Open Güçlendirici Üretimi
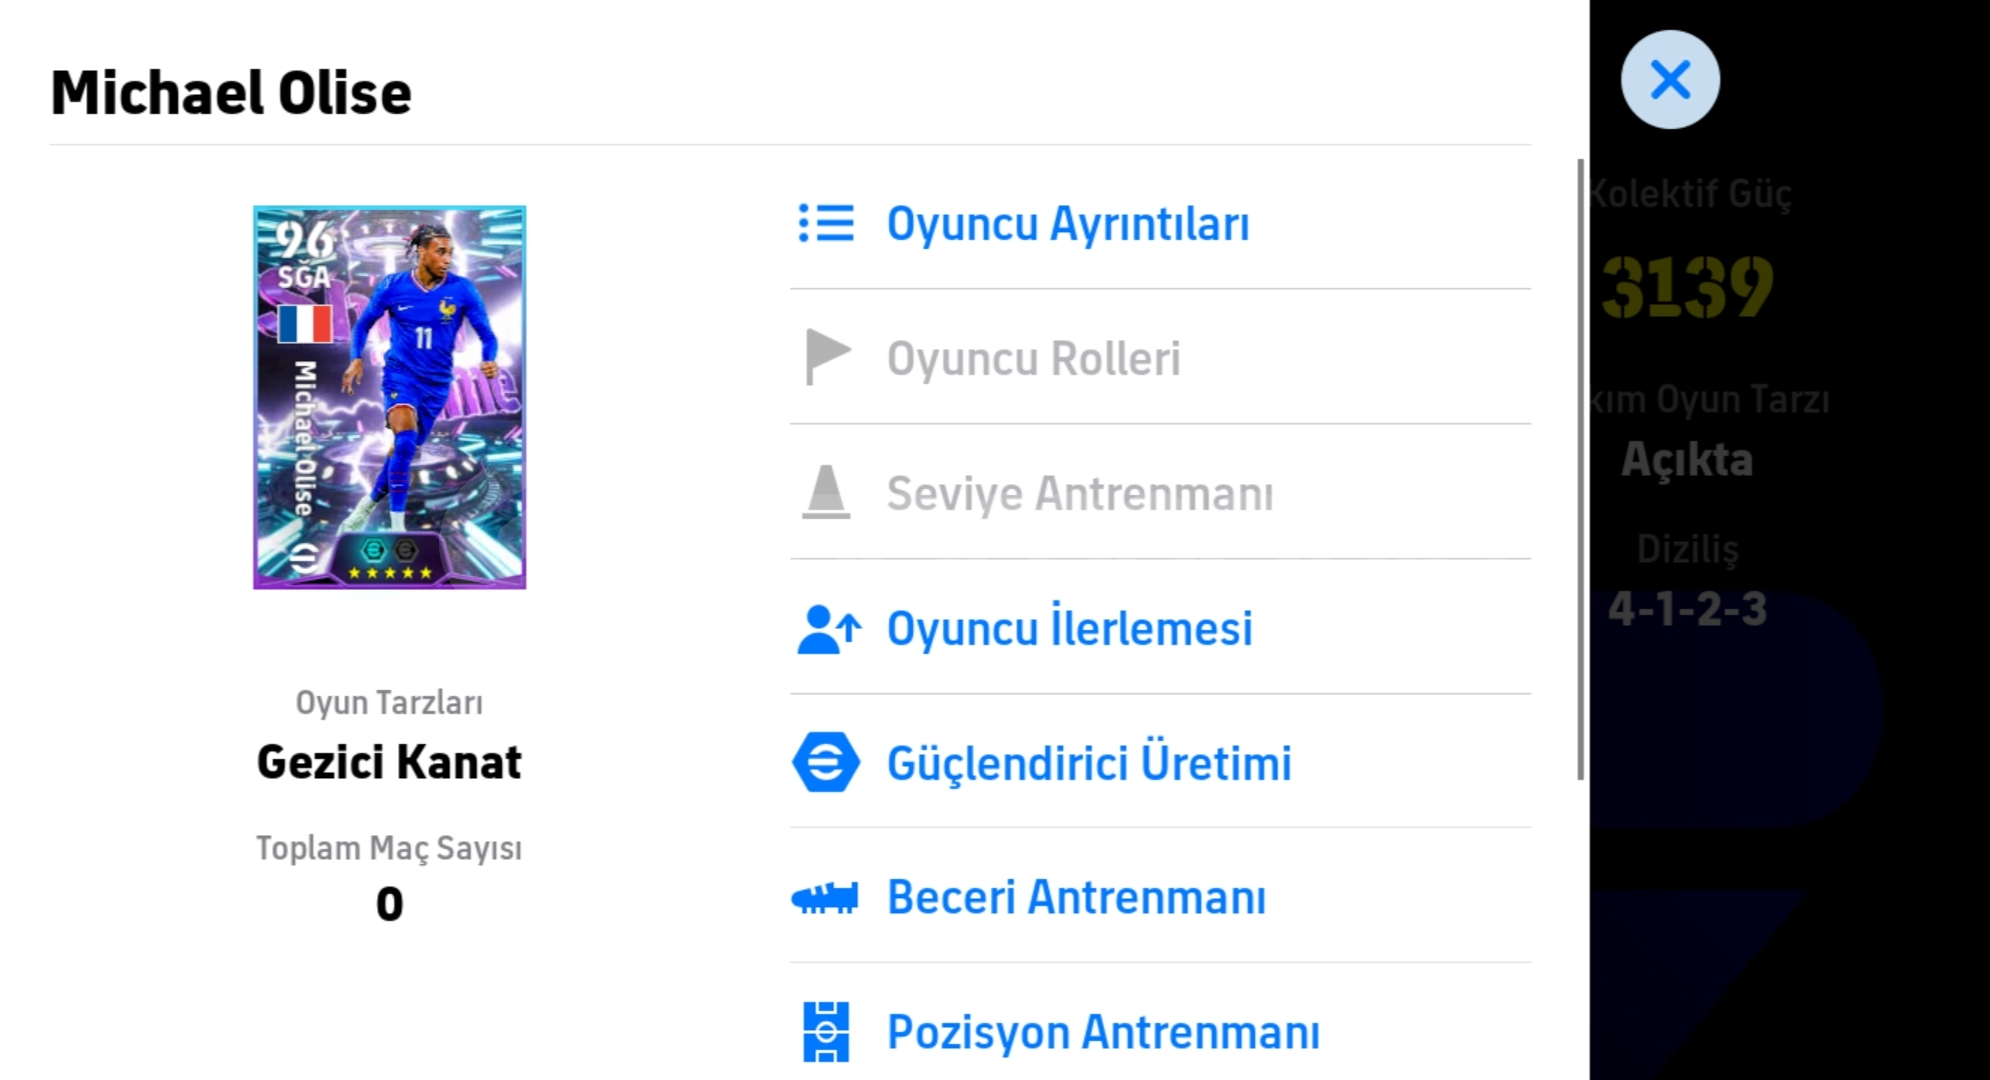The image size is (1990, 1080). [1089, 763]
